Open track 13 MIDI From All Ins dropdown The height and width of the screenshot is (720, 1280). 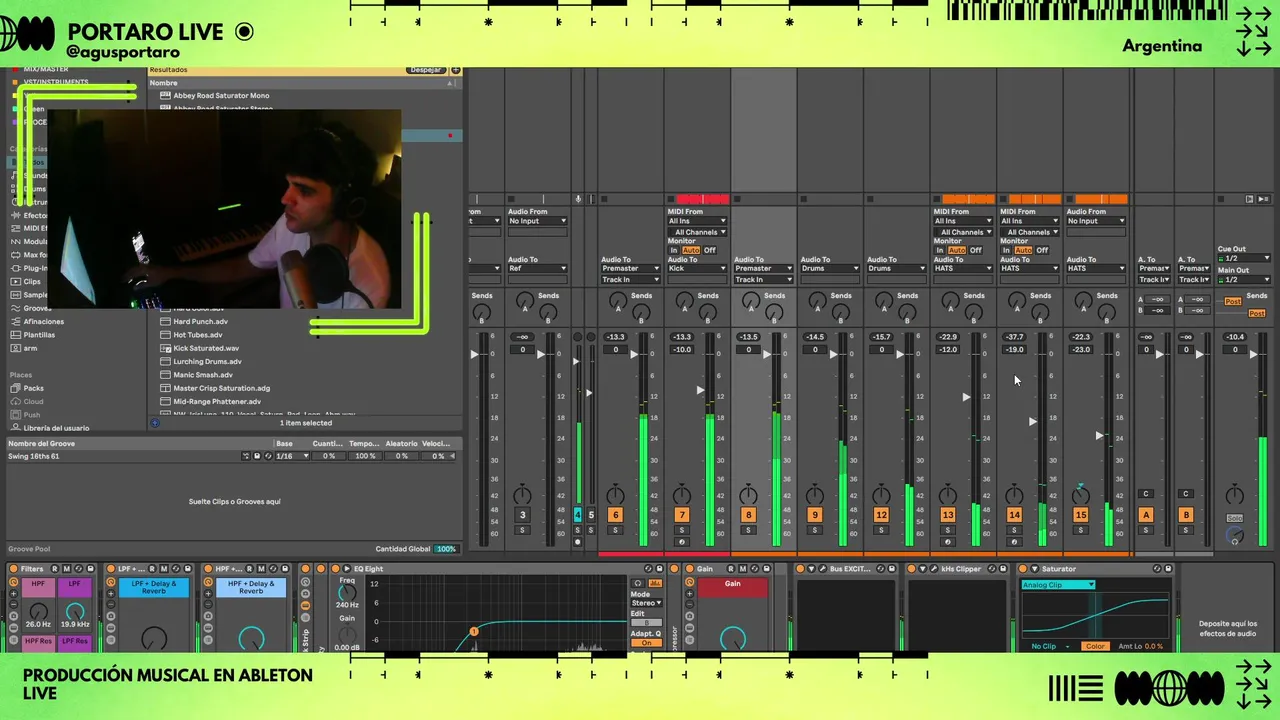pyautogui.click(x=963, y=221)
